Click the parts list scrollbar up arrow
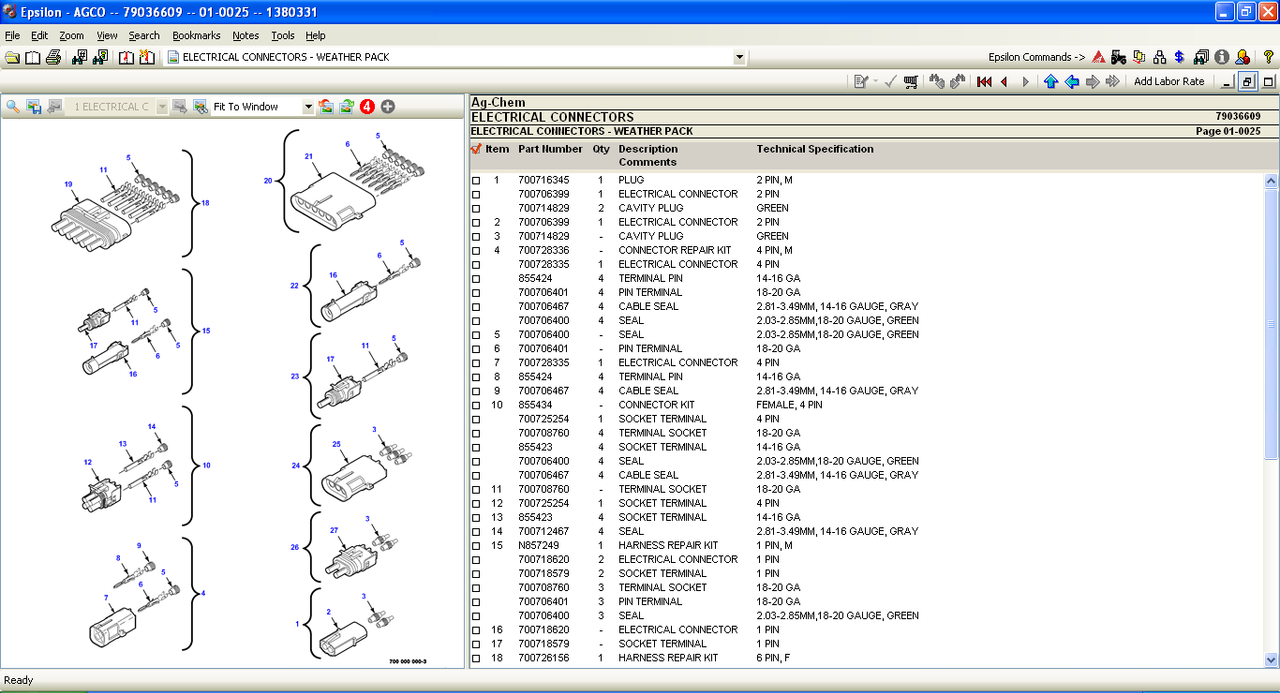 tap(1272, 181)
